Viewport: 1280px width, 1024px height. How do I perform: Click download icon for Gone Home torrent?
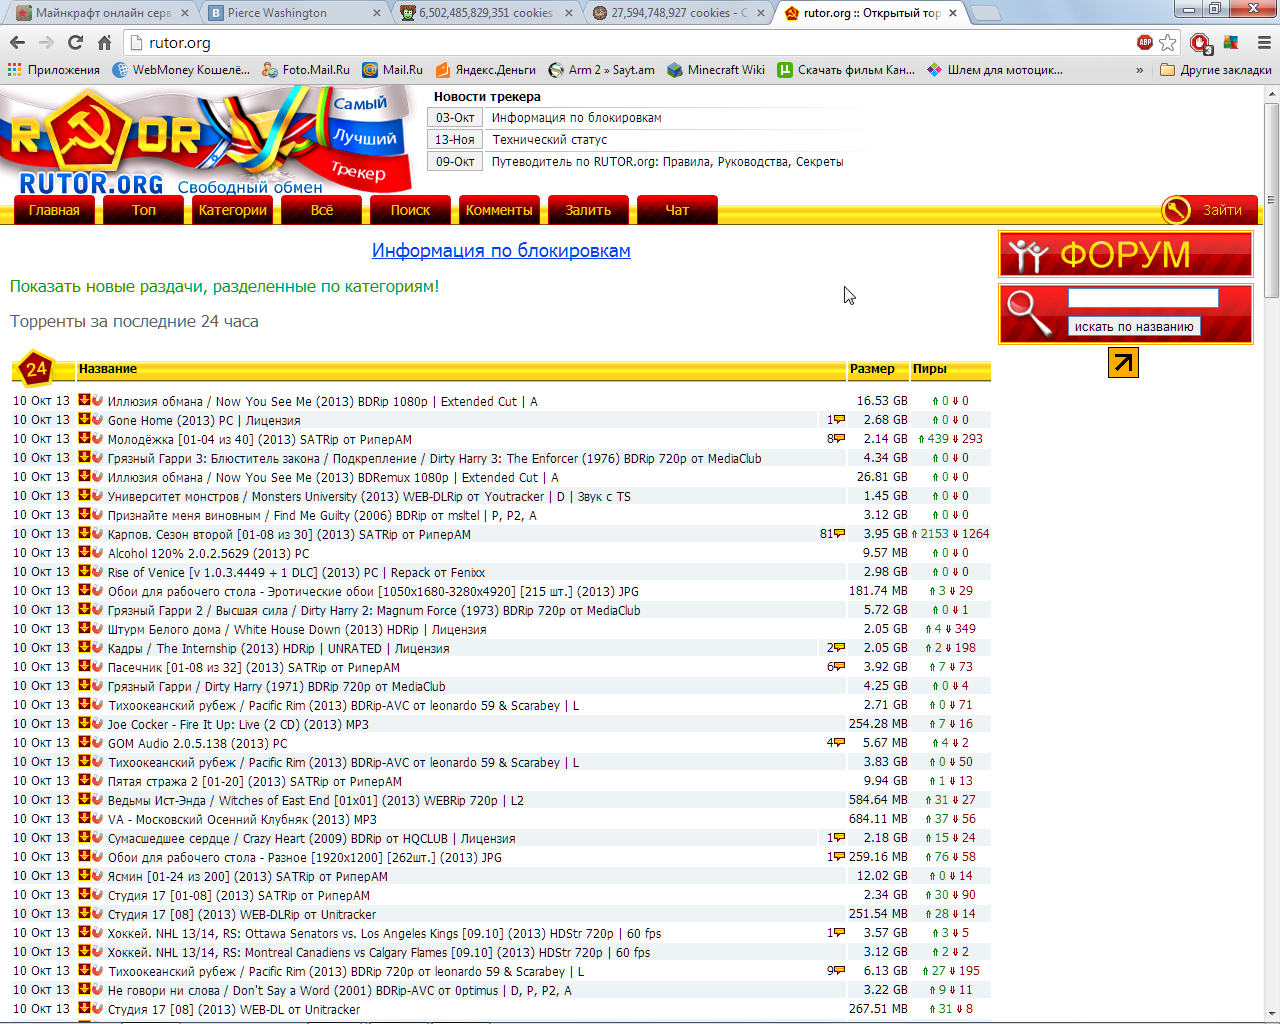point(85,420)
